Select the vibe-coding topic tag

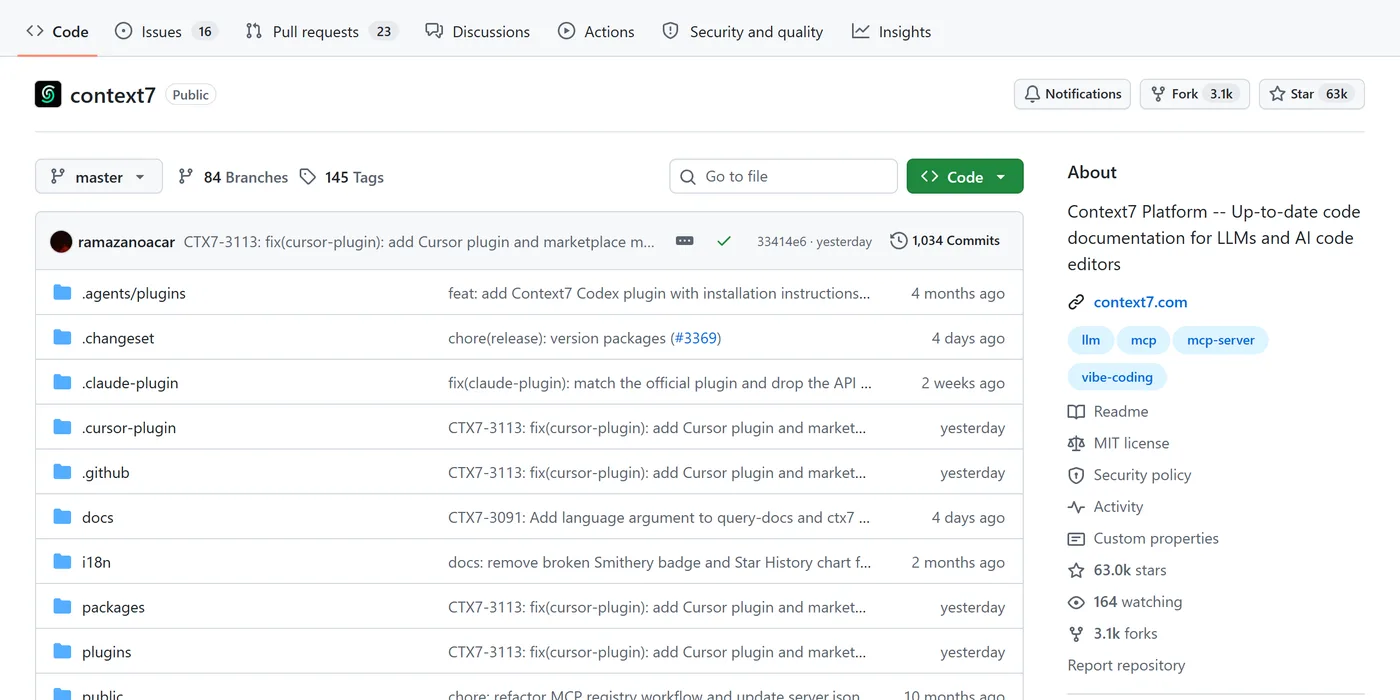(1117, 377)
